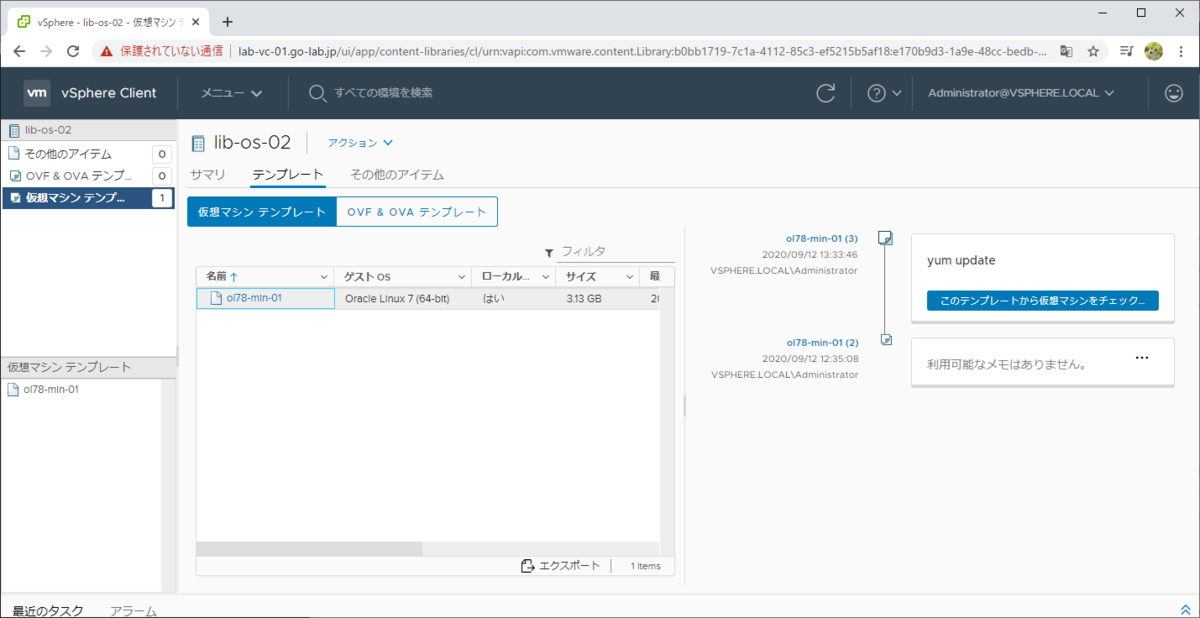Click the export icon below the table
The height and width of the screenshot is (618, 1200).
point(528,566)
